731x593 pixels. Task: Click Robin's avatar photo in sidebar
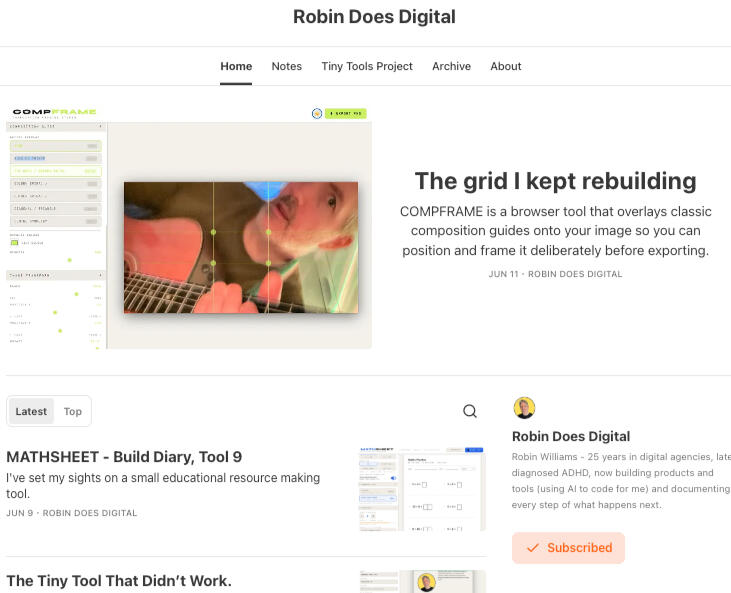point(524,408)
